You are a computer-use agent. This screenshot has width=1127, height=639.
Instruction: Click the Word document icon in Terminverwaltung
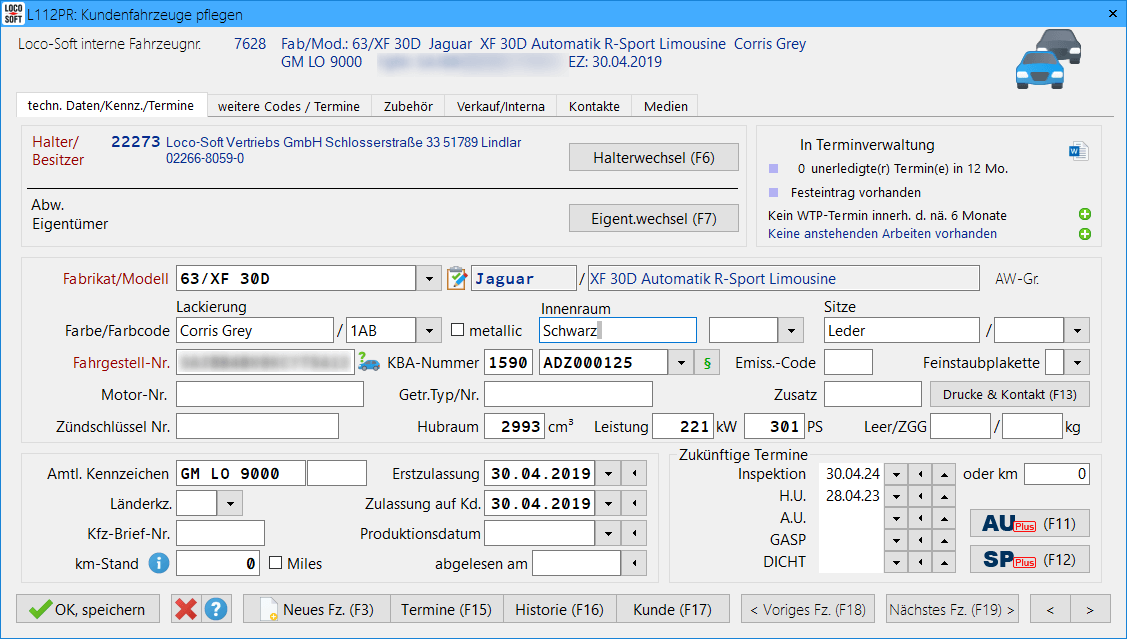(1078, 152)
